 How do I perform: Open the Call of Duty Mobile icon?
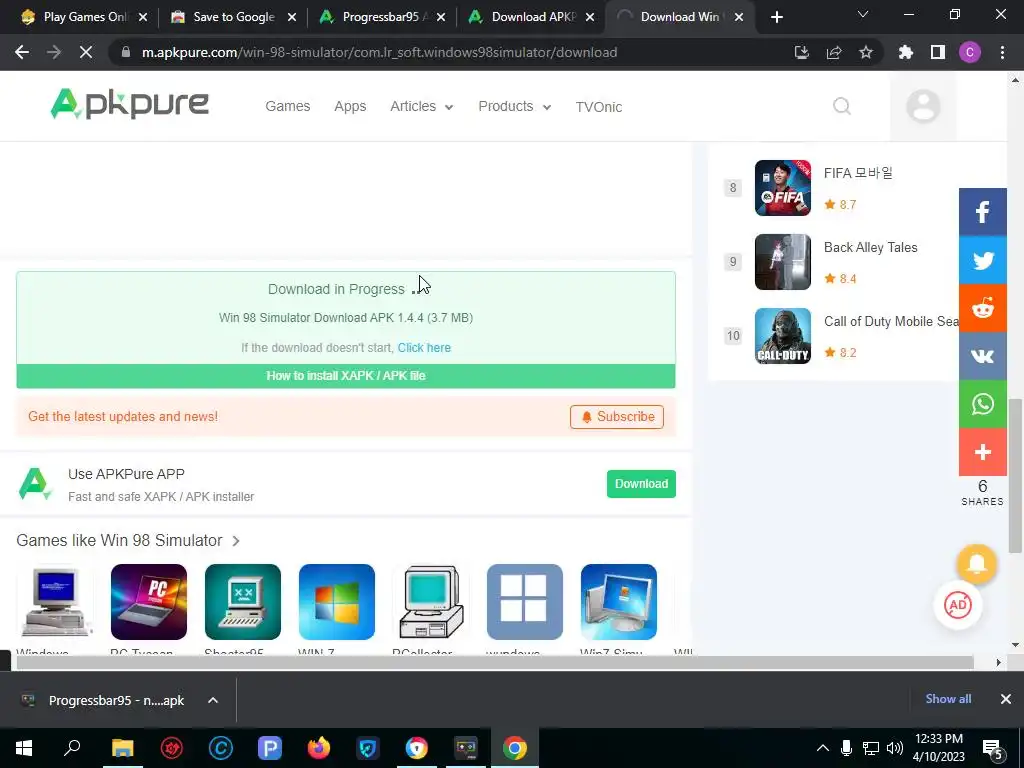point(782,336)
